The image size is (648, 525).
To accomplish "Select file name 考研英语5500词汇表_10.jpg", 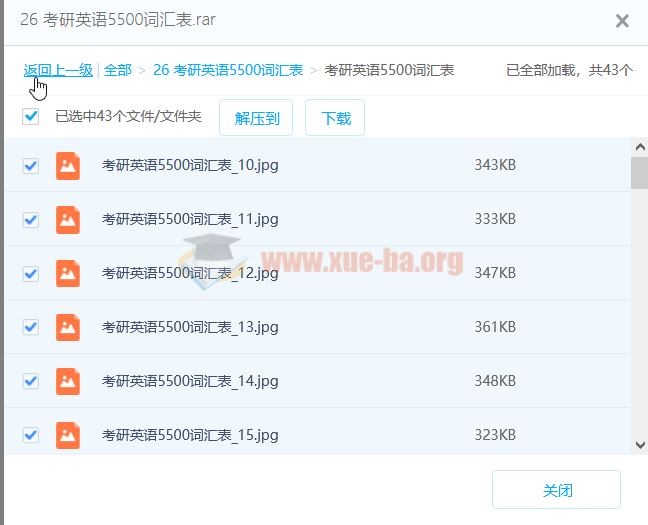I will point(190,165).
